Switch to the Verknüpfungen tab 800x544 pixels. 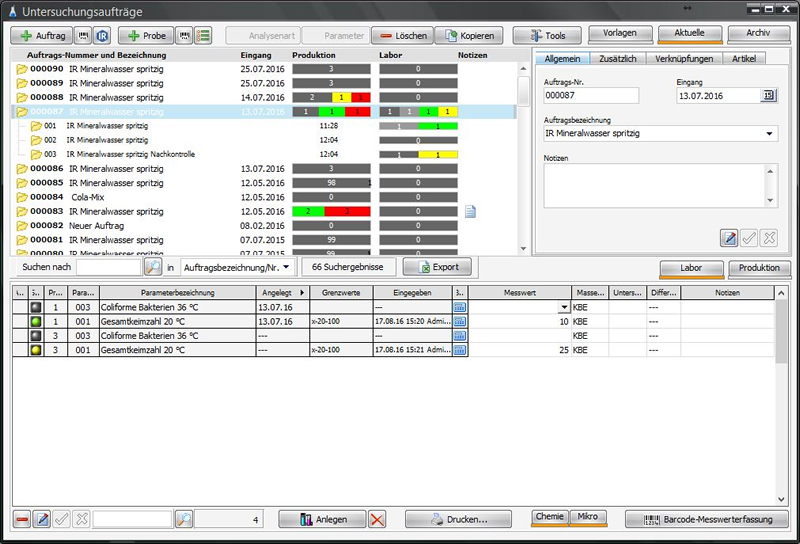coord(685,59)
